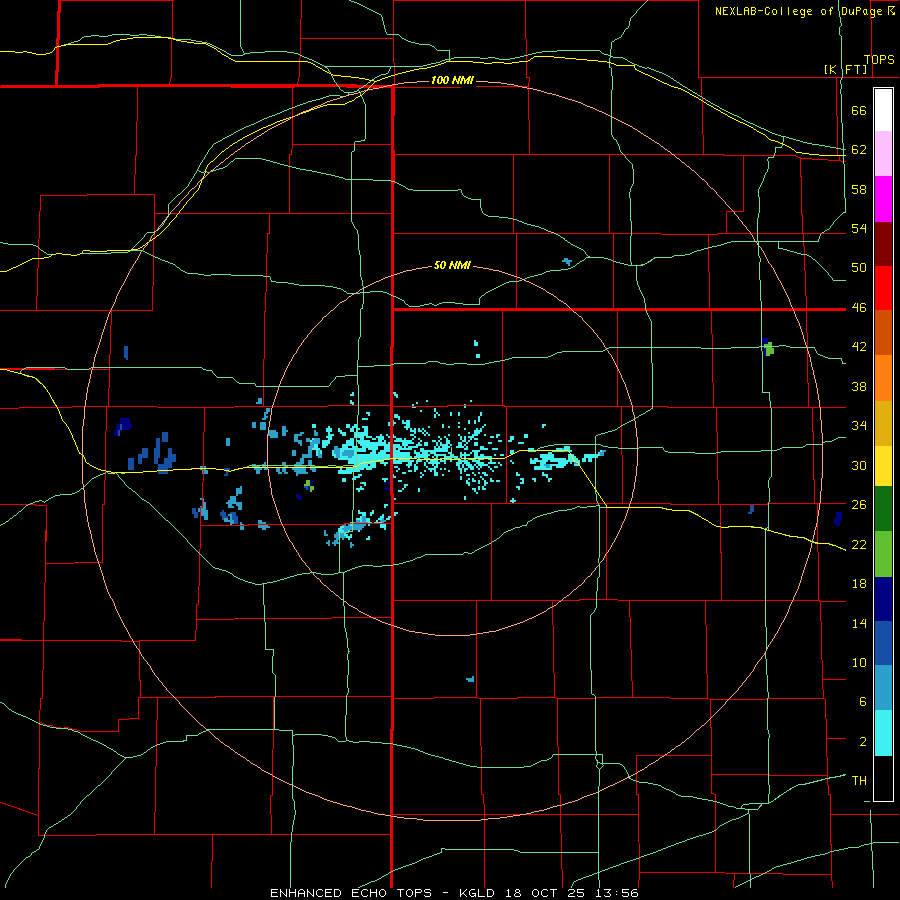The width and height of the screenshot is (900, 900).
Task: Click the NEXLAB-College of DuPage credit text
Action: tap(804, 11)
